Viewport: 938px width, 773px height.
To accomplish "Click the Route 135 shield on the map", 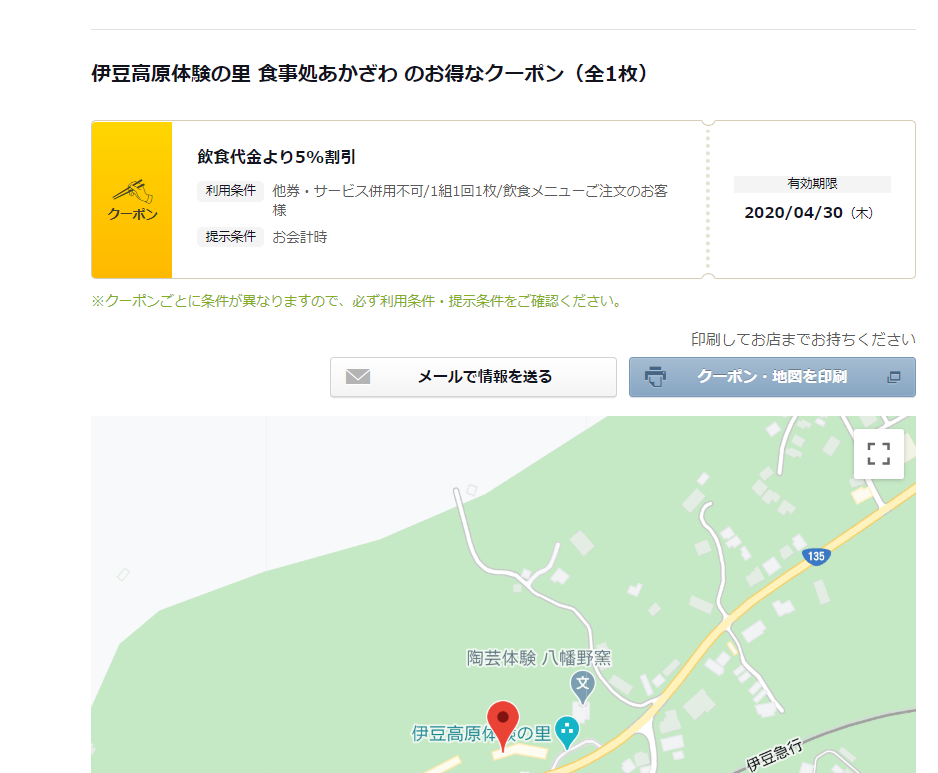I will point(817,556).
